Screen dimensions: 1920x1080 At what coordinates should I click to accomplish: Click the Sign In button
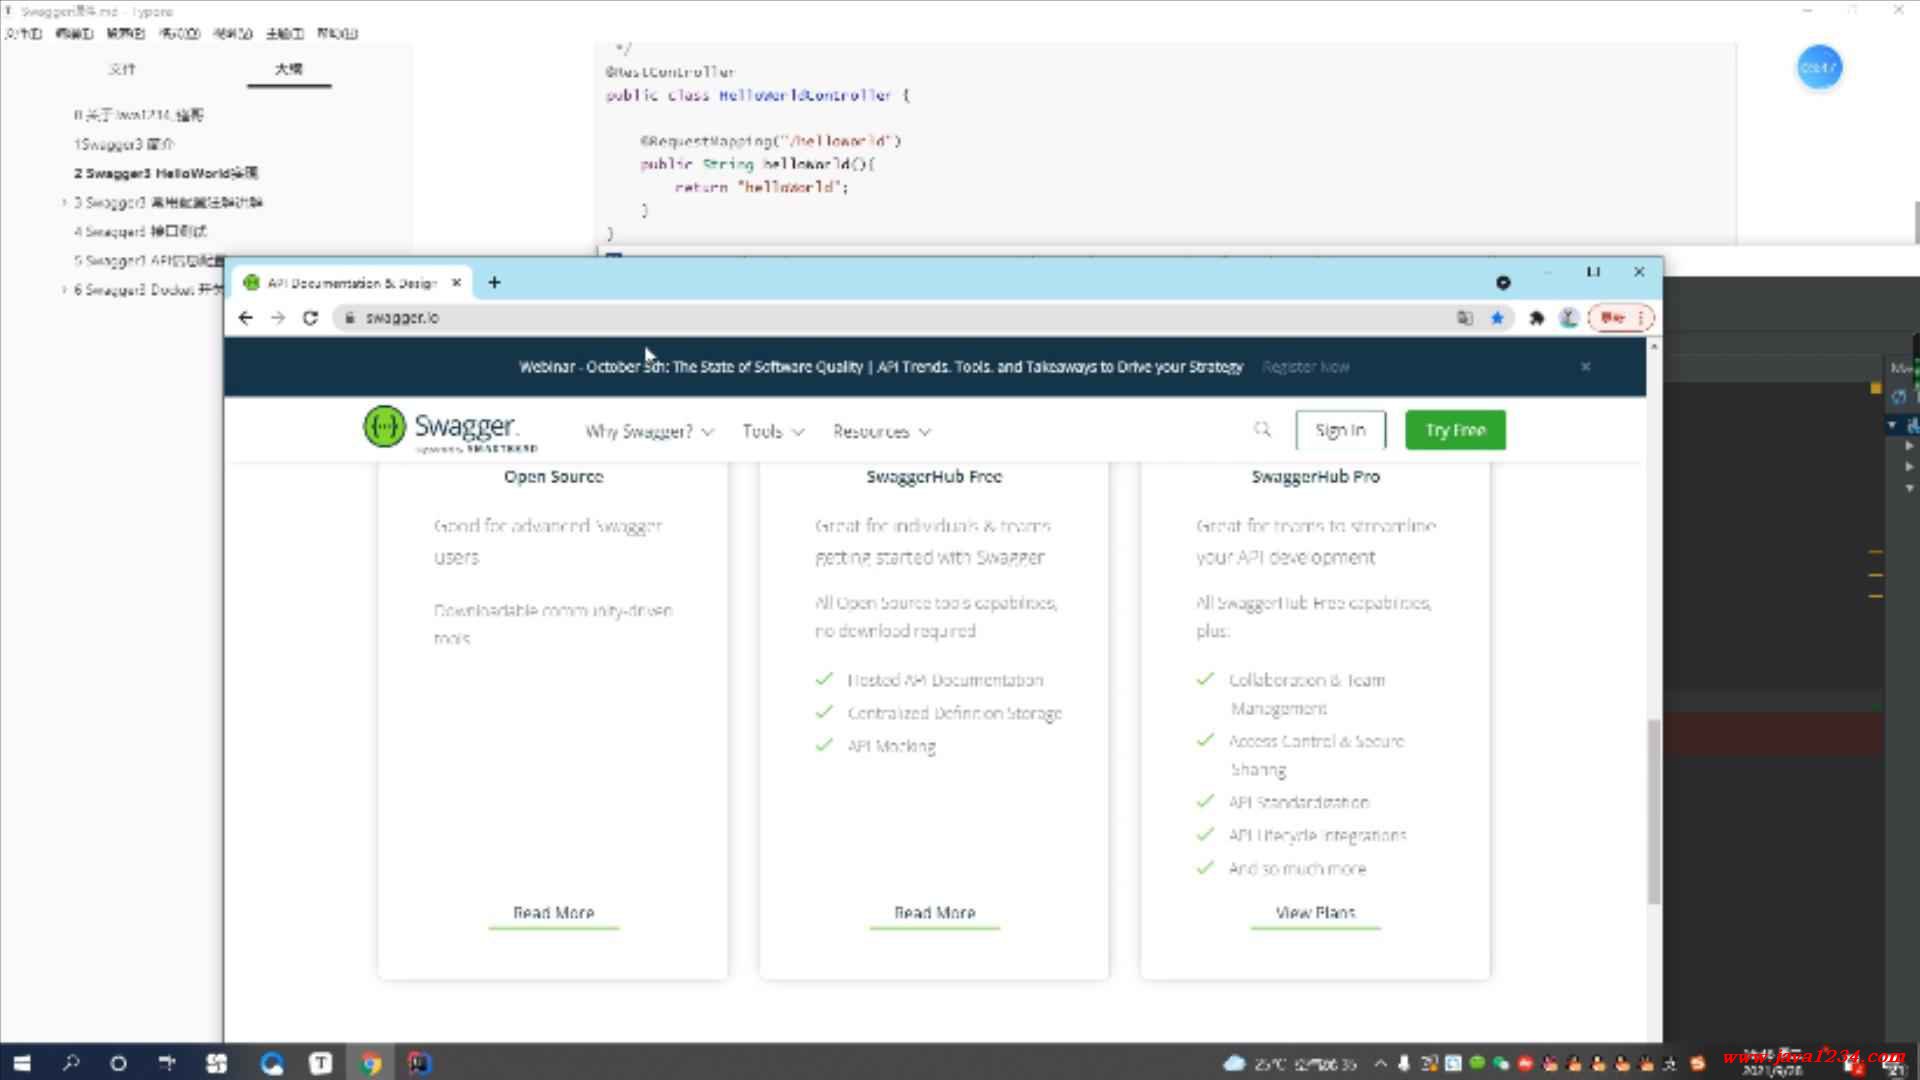coord(1340,430)
